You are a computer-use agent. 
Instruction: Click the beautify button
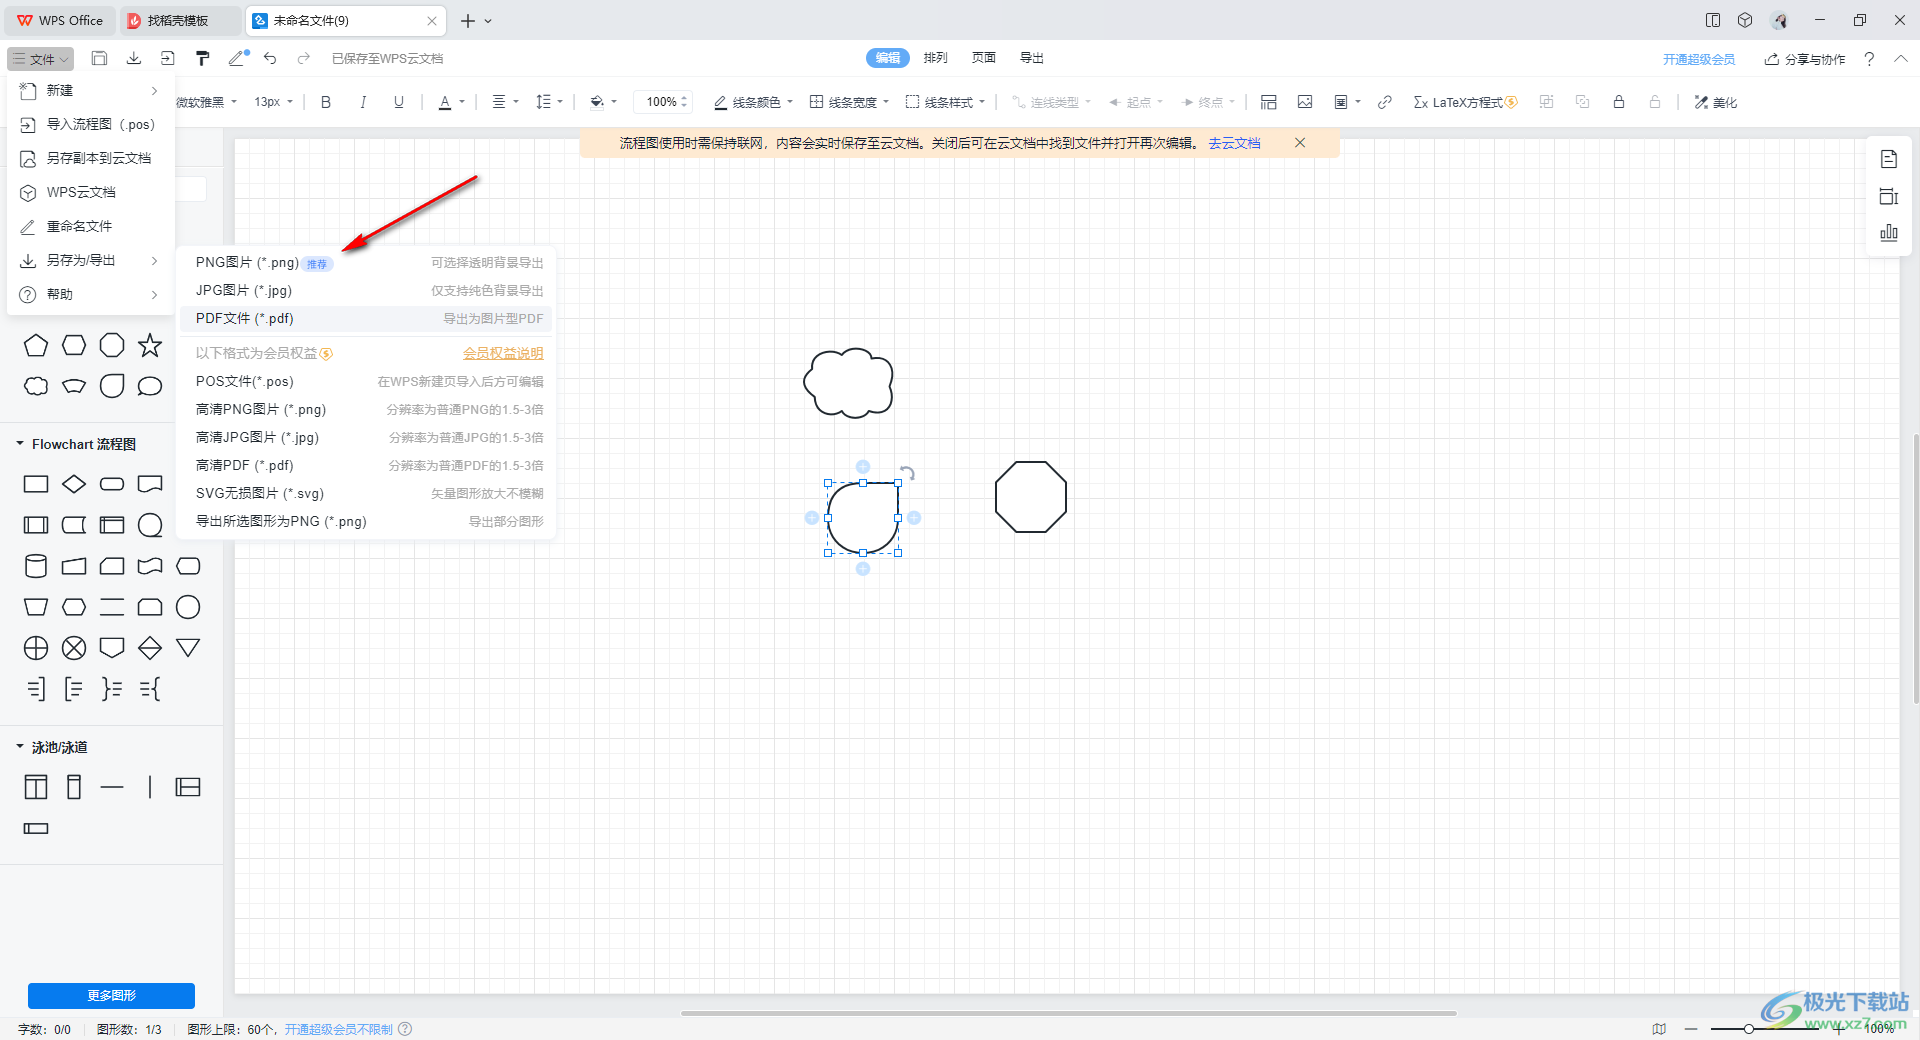[1716, 102]
